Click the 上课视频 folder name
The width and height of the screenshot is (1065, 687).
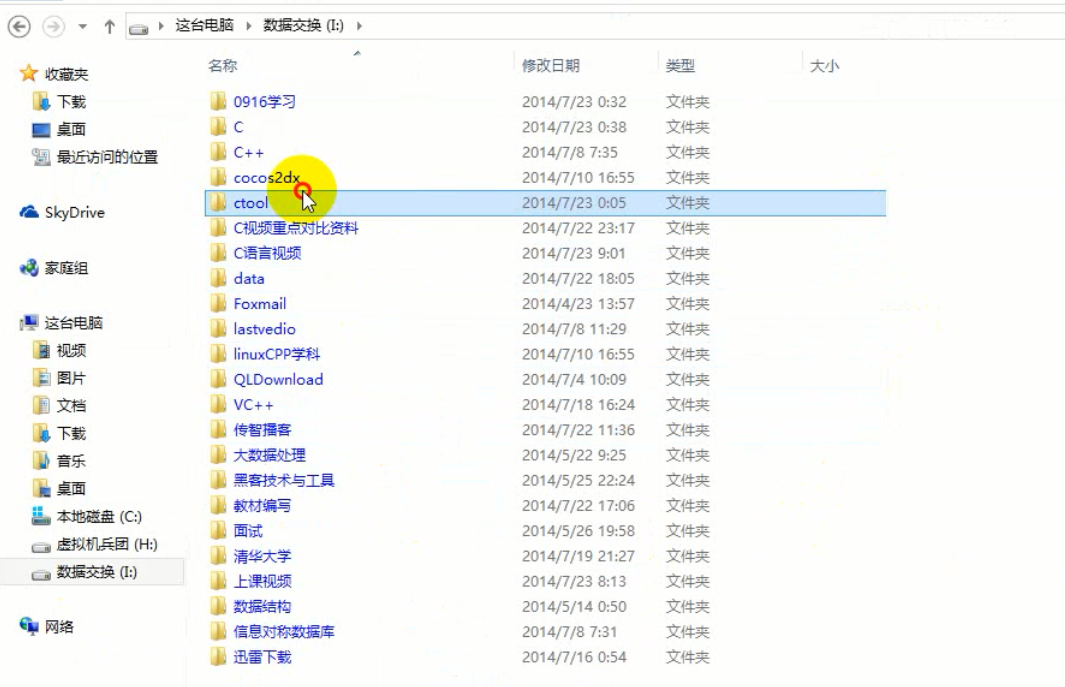tap(262, 581)
